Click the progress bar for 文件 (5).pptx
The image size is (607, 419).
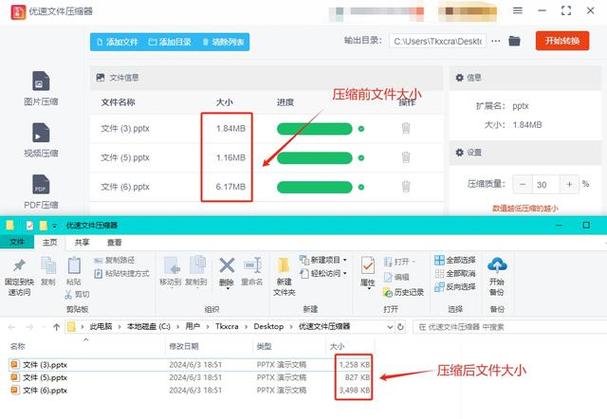click(x=315, y=158)
